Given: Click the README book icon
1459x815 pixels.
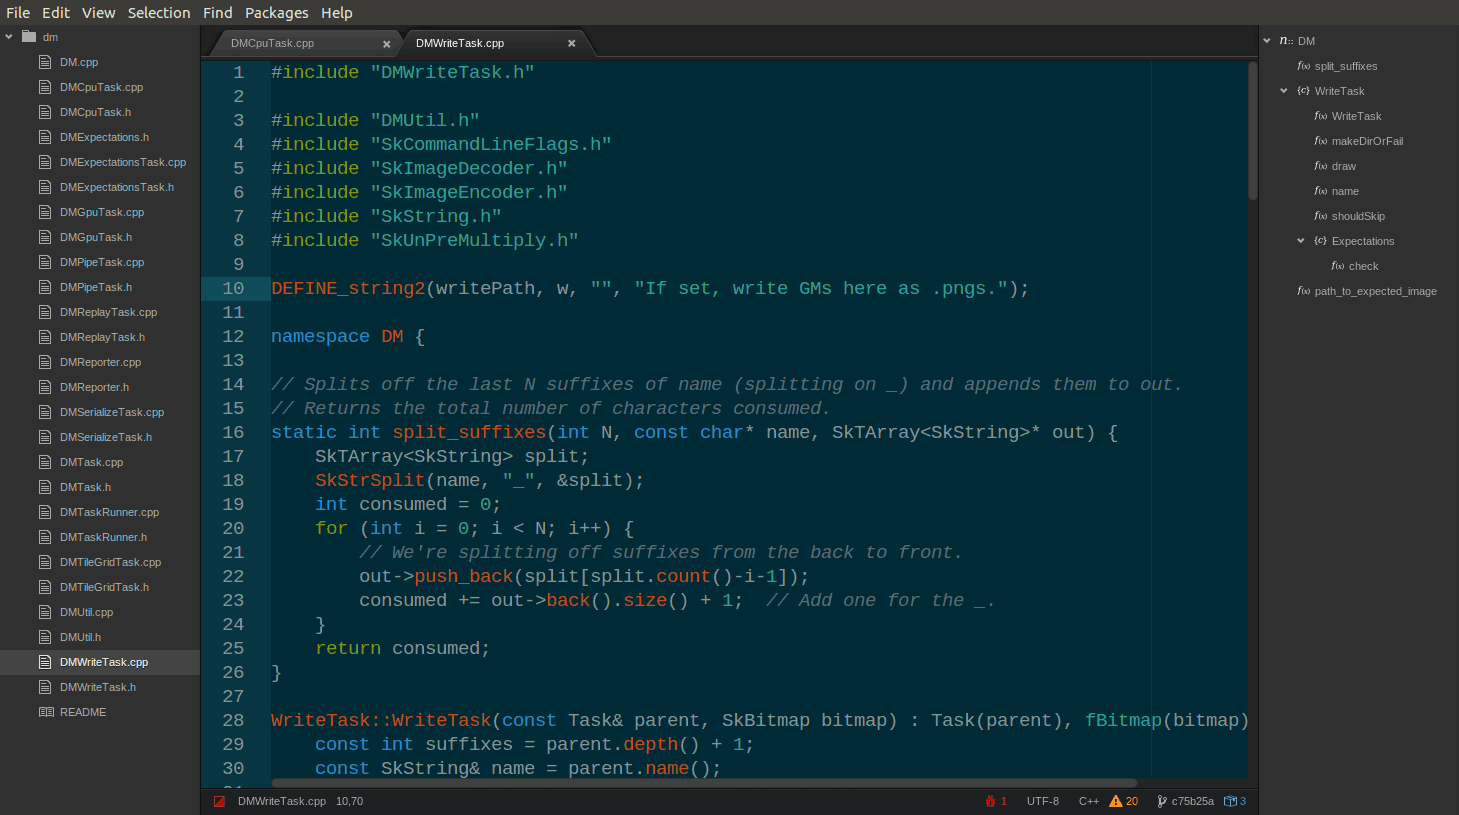Looking at the screenshot, I should tap(46, 712).
